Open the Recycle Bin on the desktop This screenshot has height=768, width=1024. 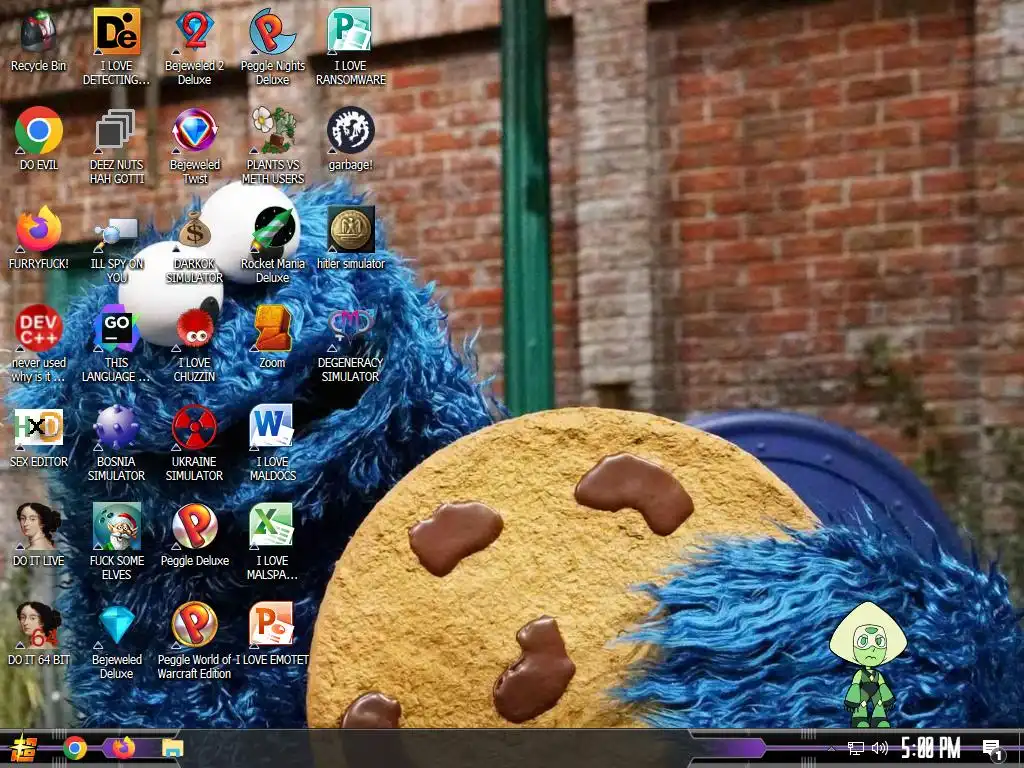click(x=39, y=41)
